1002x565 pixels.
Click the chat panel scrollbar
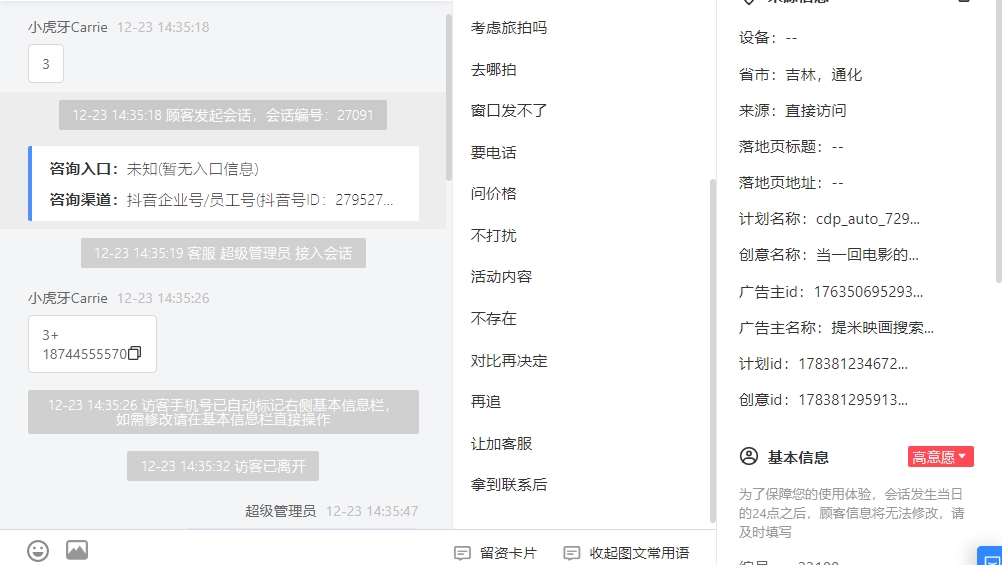coord(449,96)
